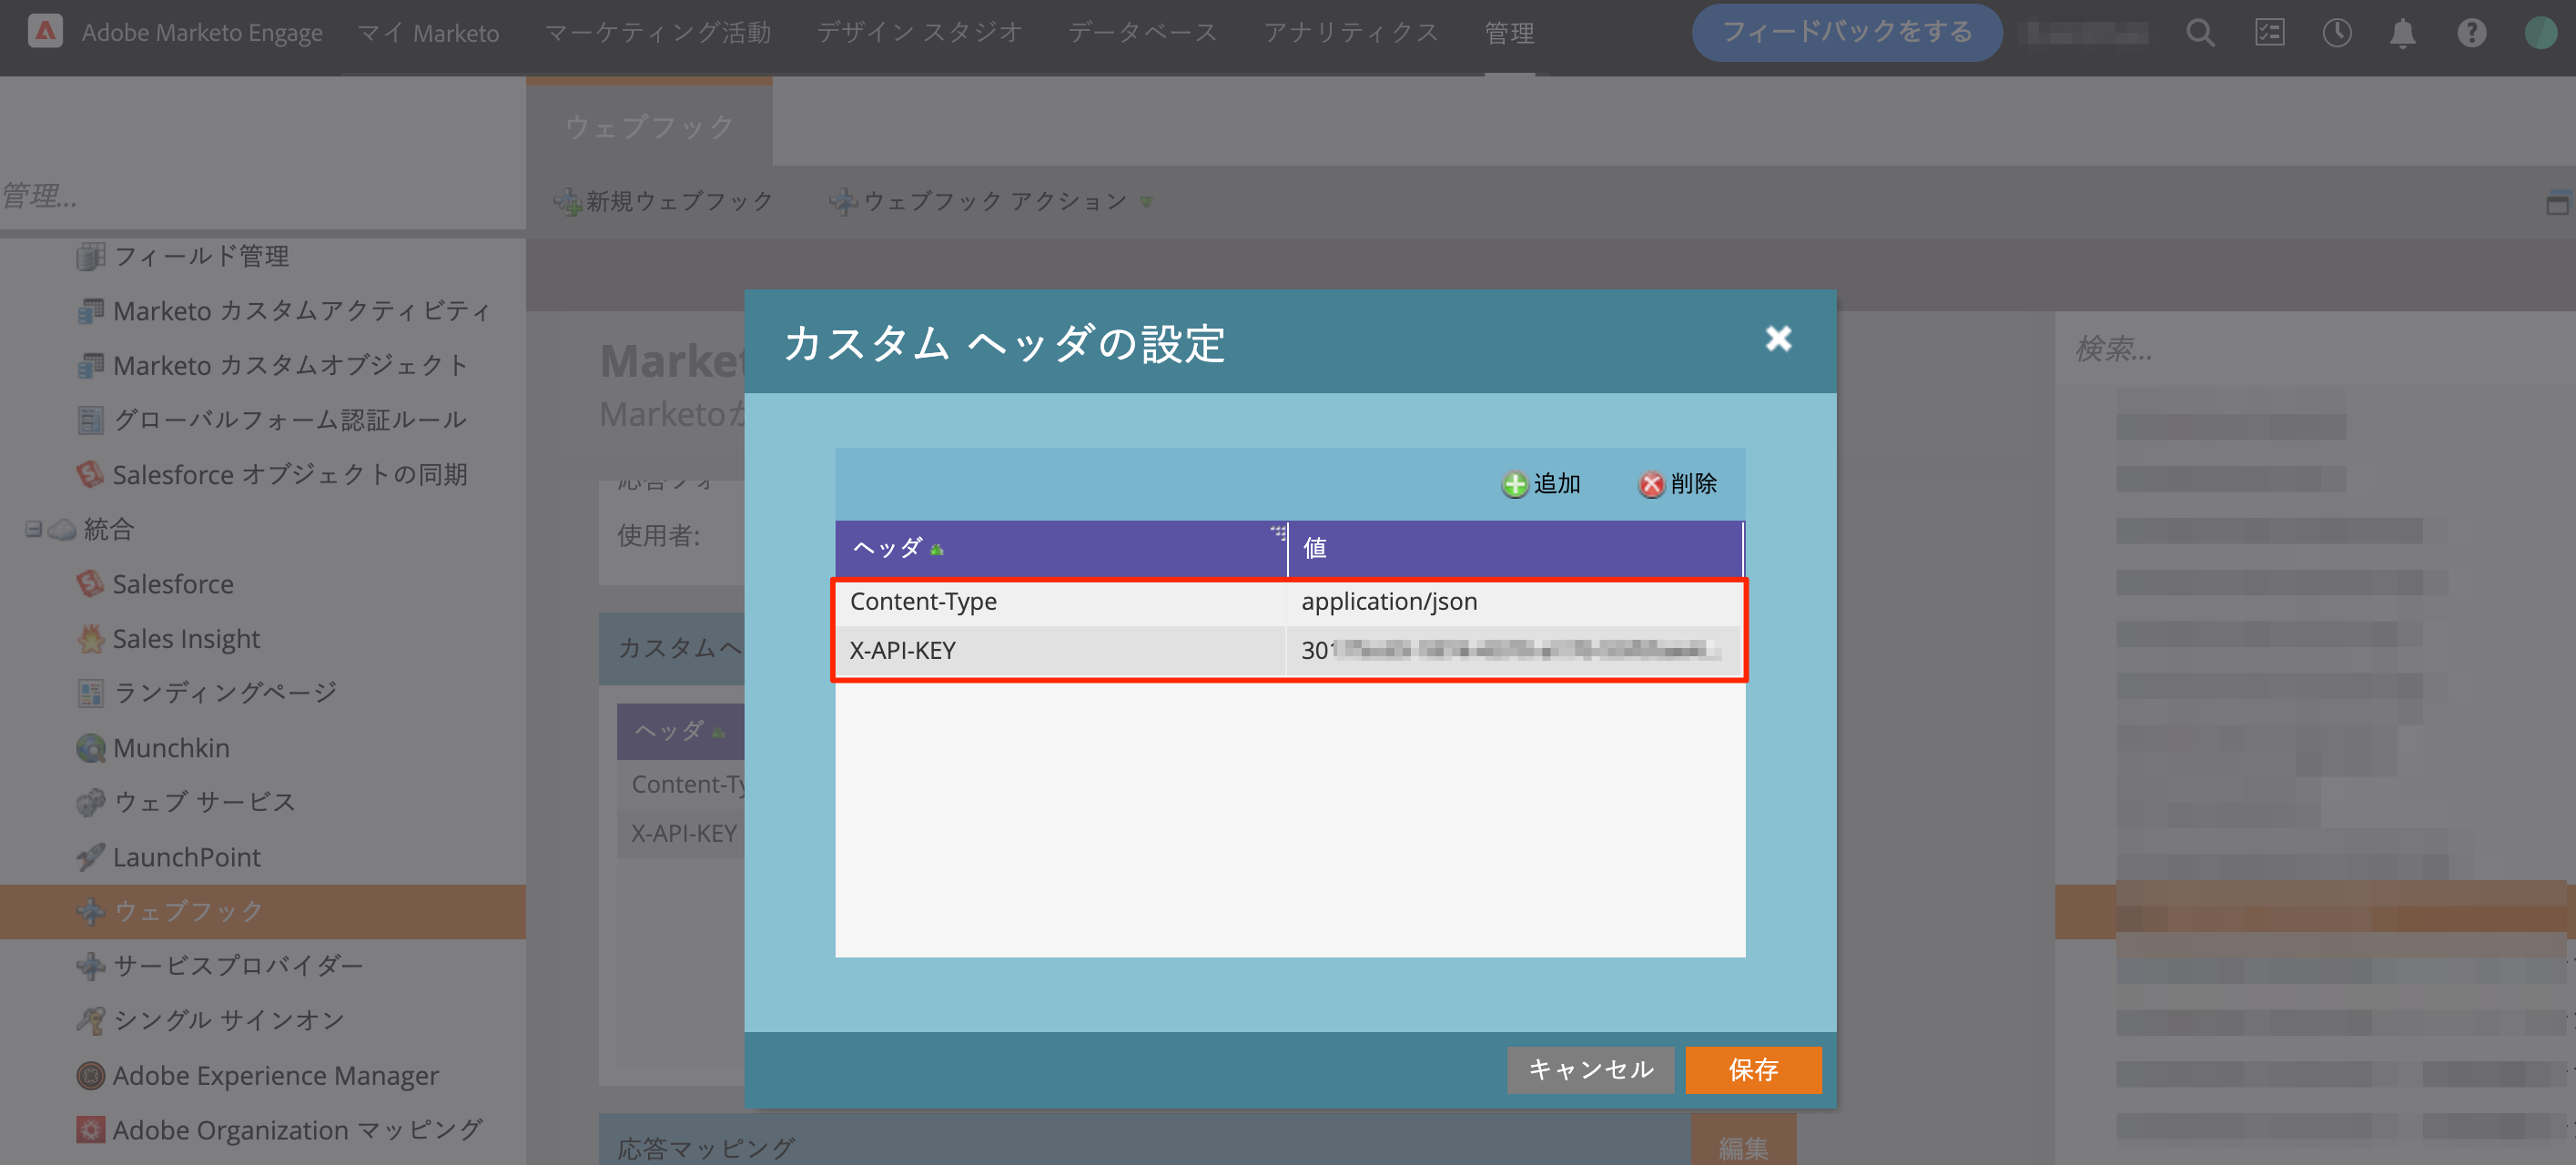Click 編集 button beside 応答マッピング
The width and height of the screenshot is (2576, 1165).
[1742, 1147]
